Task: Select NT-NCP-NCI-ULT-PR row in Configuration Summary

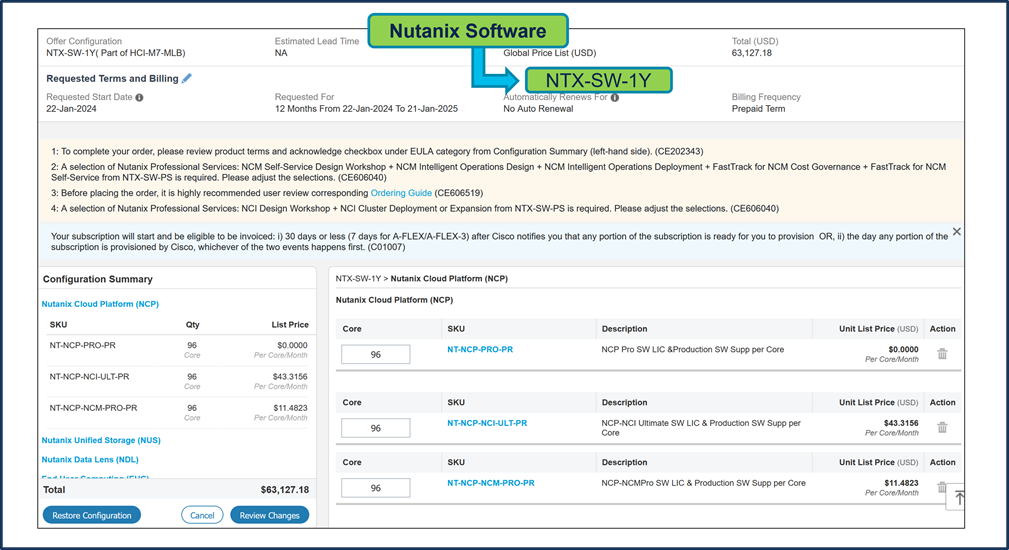Action: click(178, 381)
